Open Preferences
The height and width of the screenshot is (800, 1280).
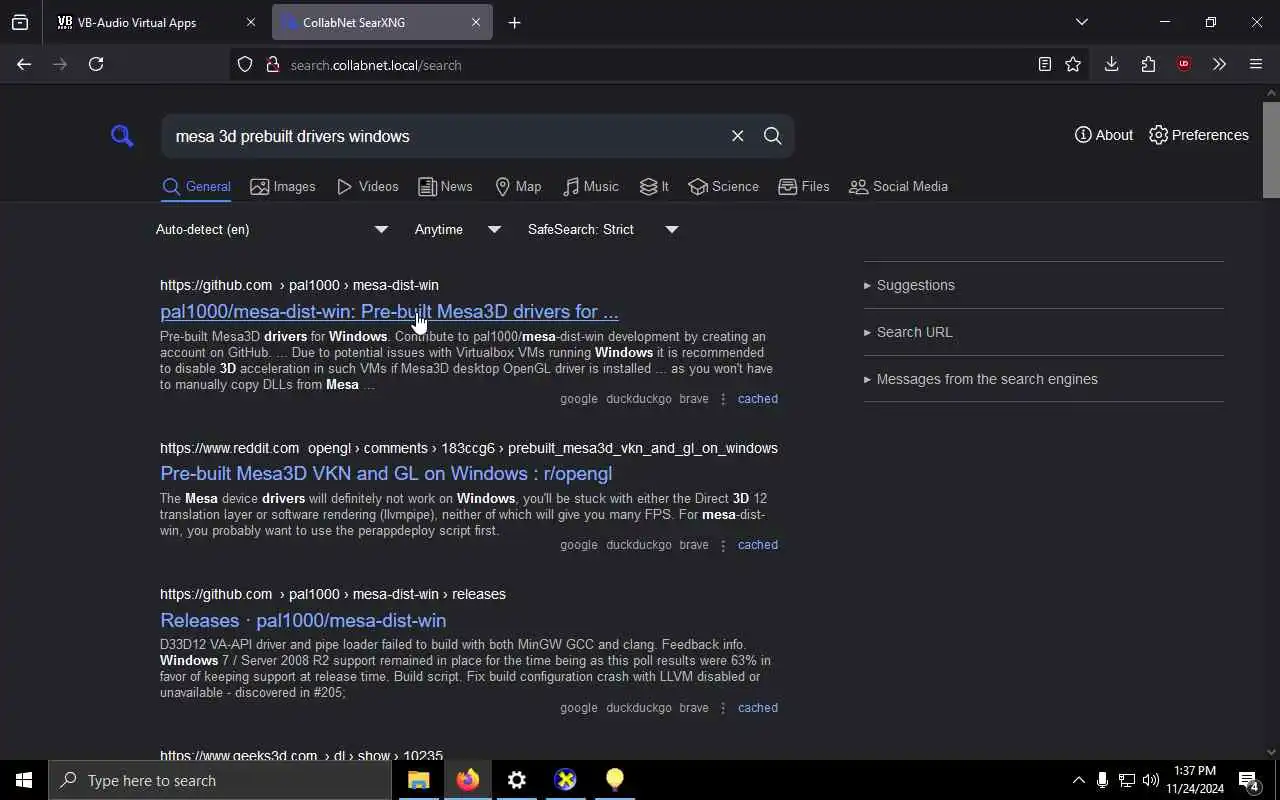[1199, 135]
